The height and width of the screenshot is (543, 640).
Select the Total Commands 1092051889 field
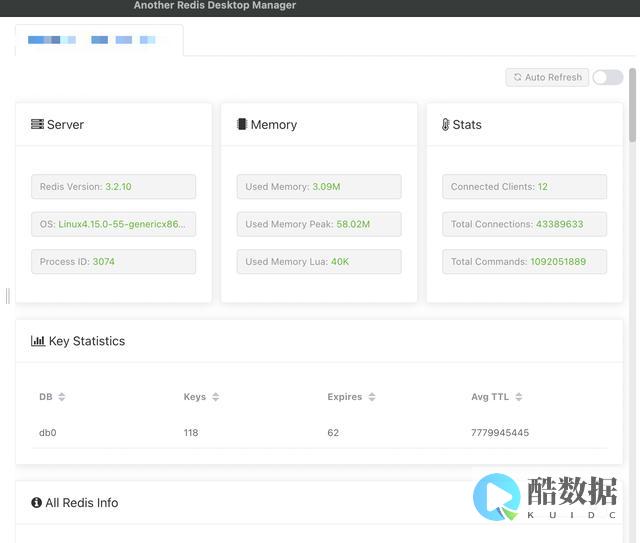(524, 262)
